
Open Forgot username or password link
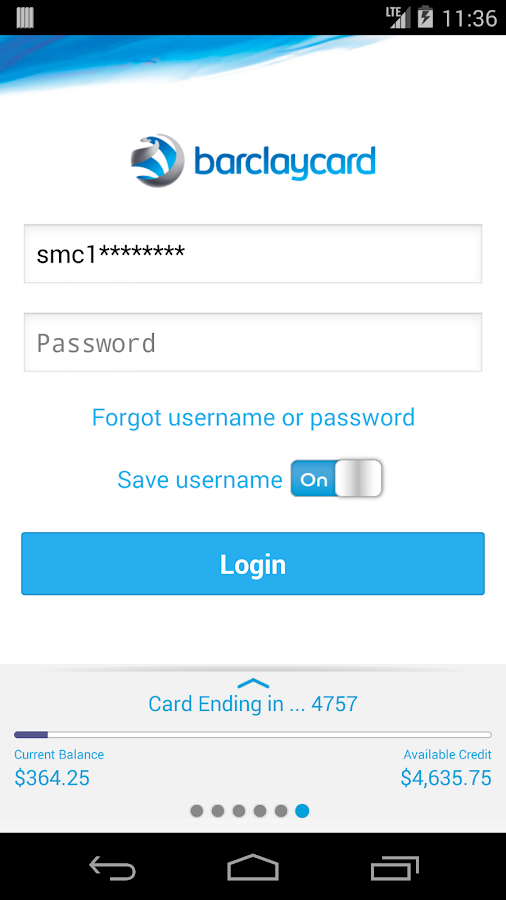[253, 417]
